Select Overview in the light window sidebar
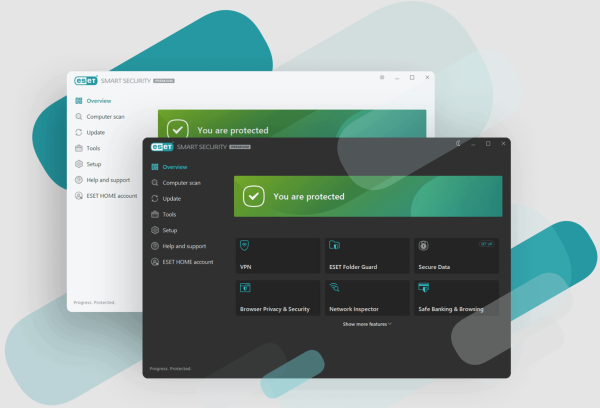Image resolution: width=600 pixels, height=408 pixels. [x=93, y=101]
